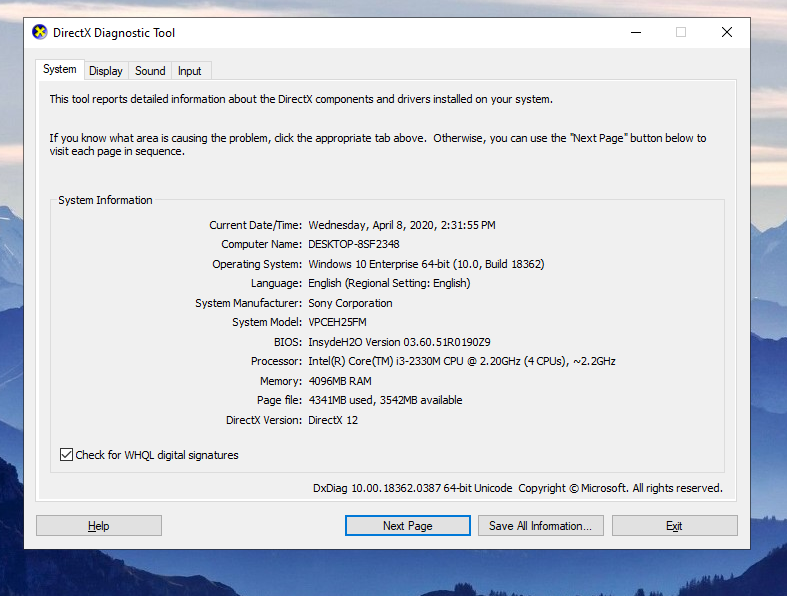Image resolution: width=787 pixels, height=596 pixels.
Task: Click the DirectX Version label
Action: (264, 420)
